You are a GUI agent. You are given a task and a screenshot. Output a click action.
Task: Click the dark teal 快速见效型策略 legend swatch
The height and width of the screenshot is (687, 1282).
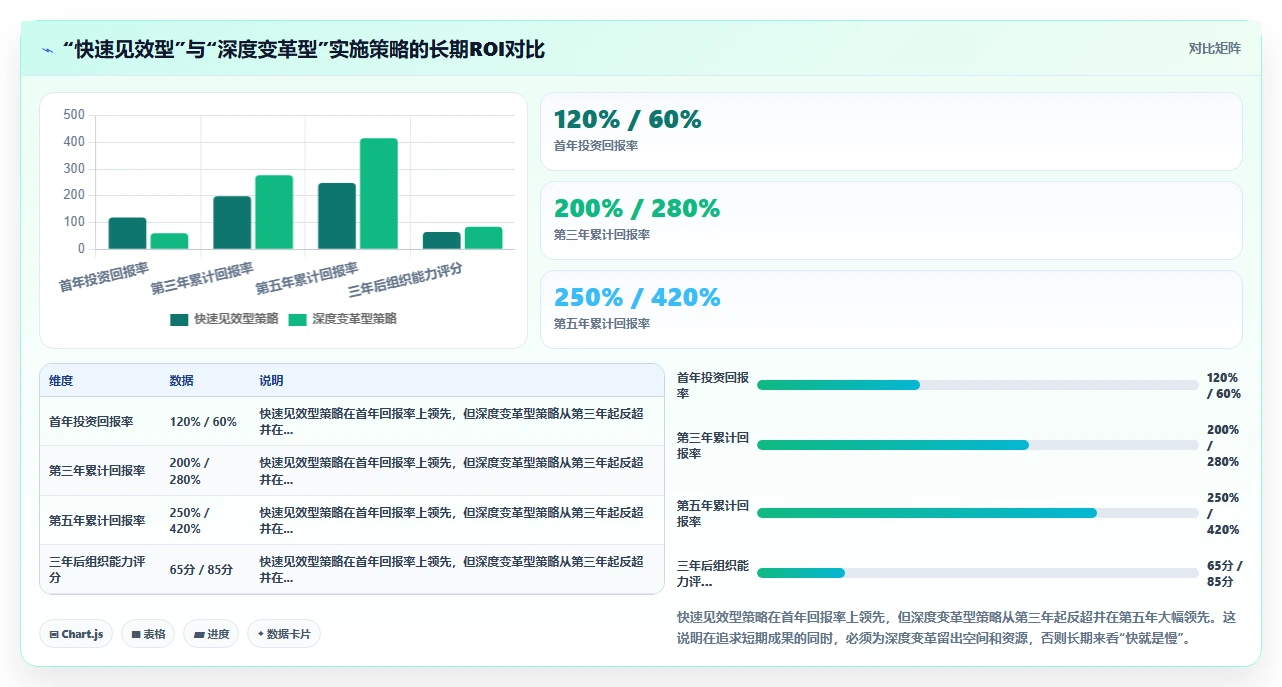(179, 320)
